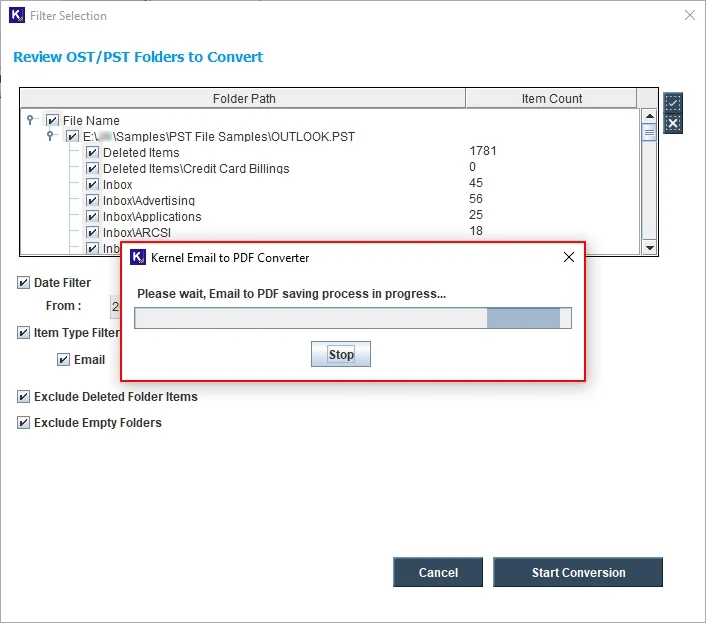Select the Deleted Items folder row
706x623 pixels.
coord(141,153)
